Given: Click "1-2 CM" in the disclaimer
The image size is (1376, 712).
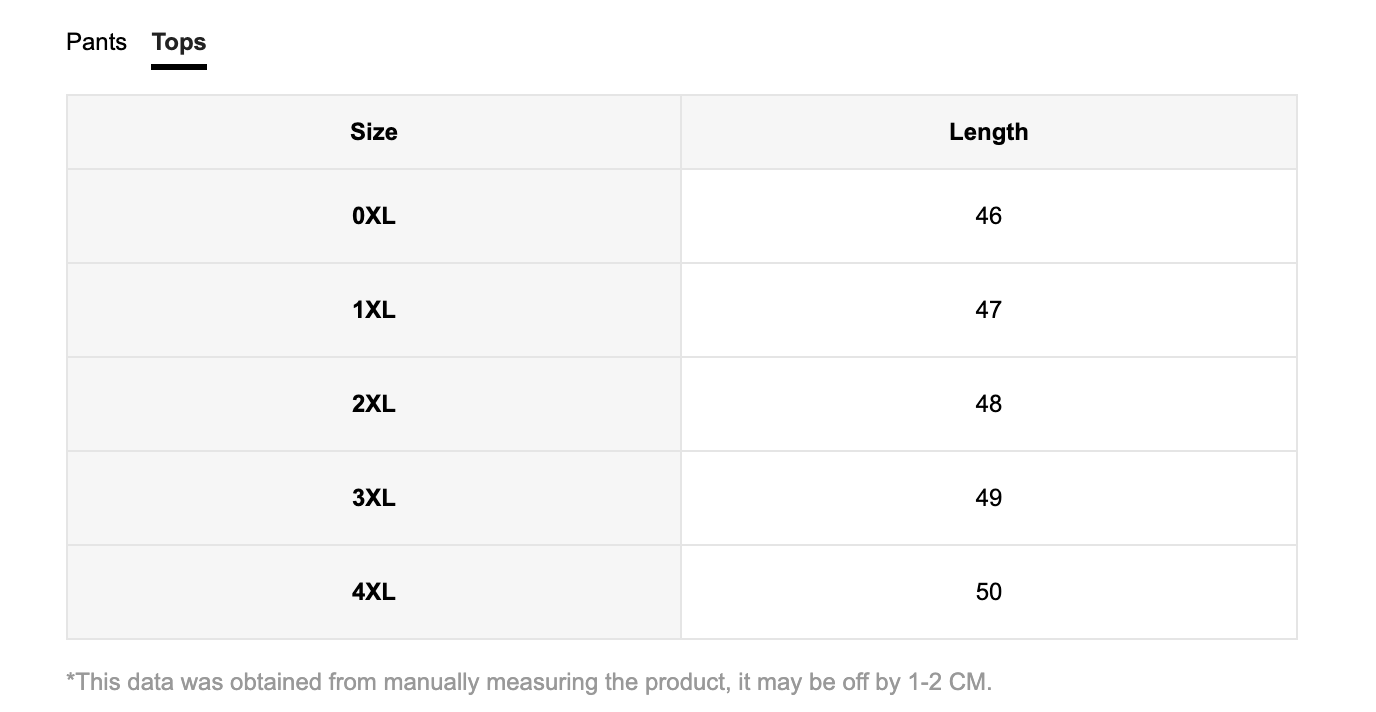Looking at the screenshot, I should [x=948, y=683].
